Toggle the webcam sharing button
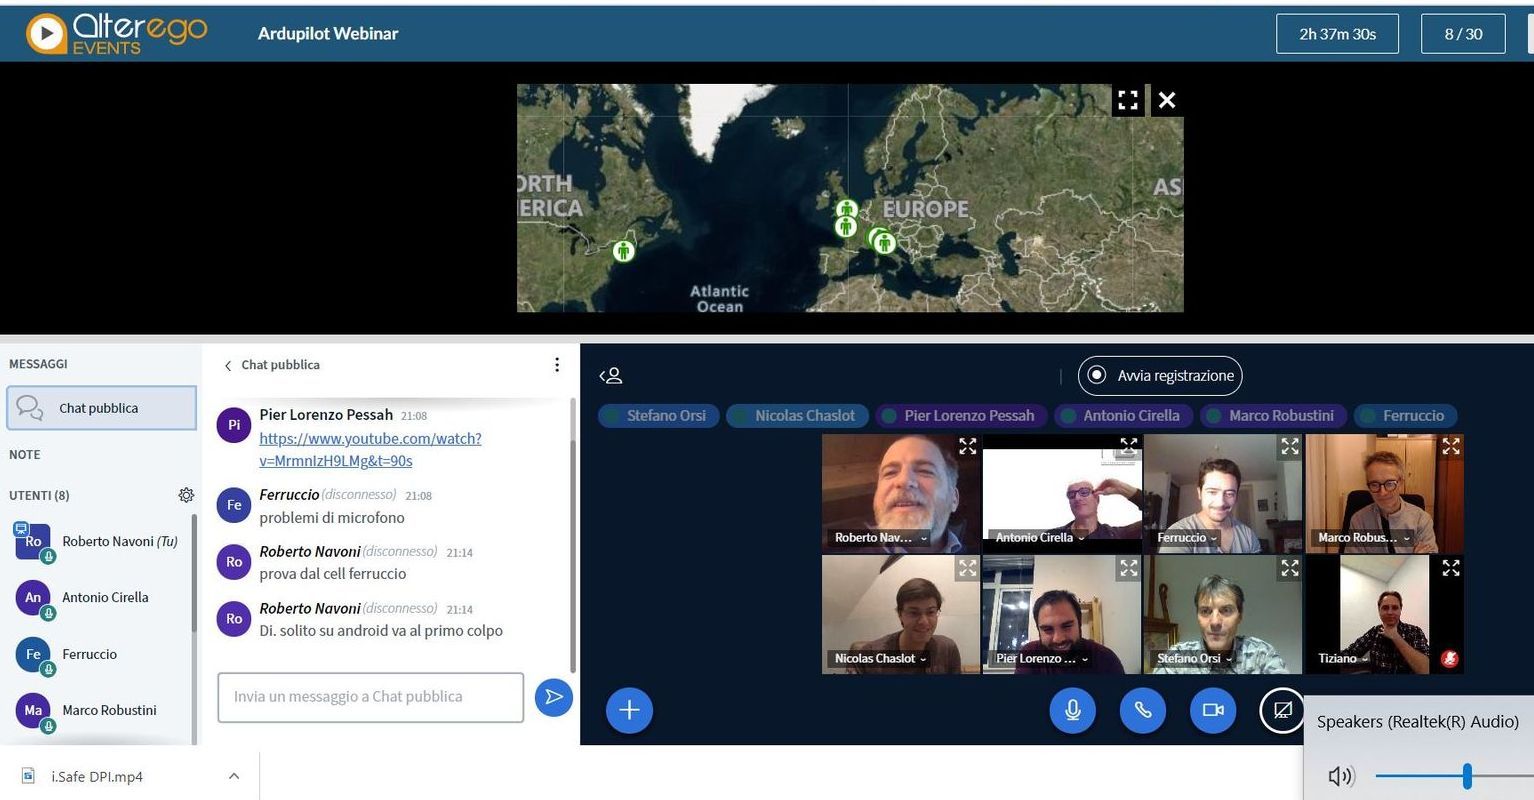Viewport: 1534px width, 800px height. point(1213,710)
